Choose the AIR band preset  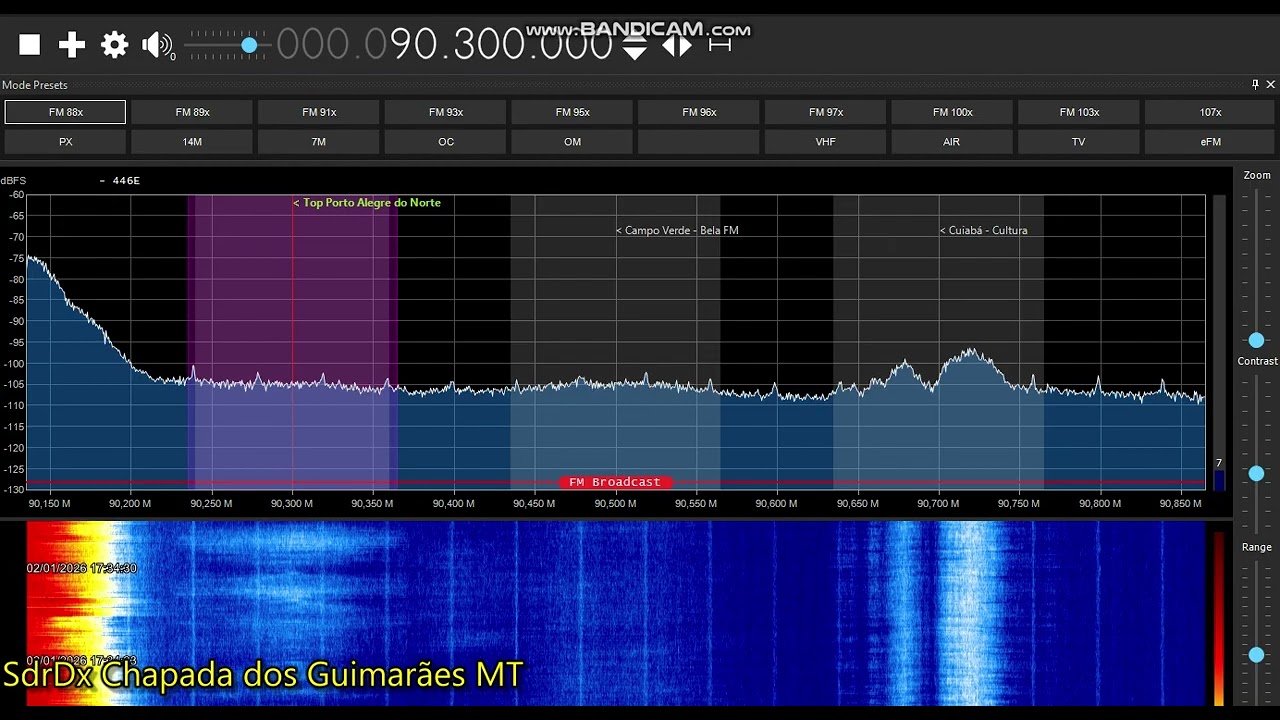952,142
